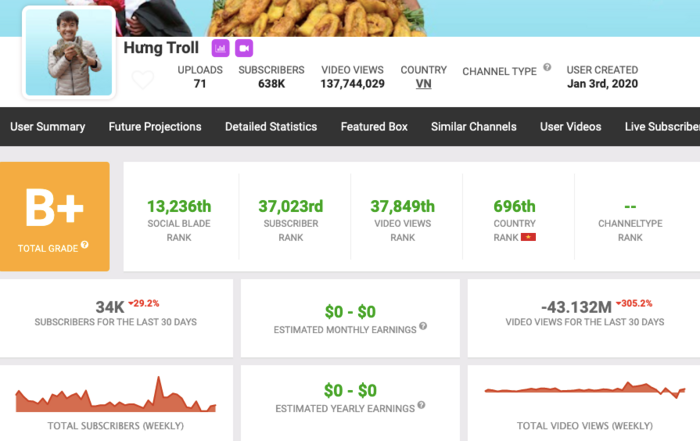Go to the Similar Channels tab

473,127
